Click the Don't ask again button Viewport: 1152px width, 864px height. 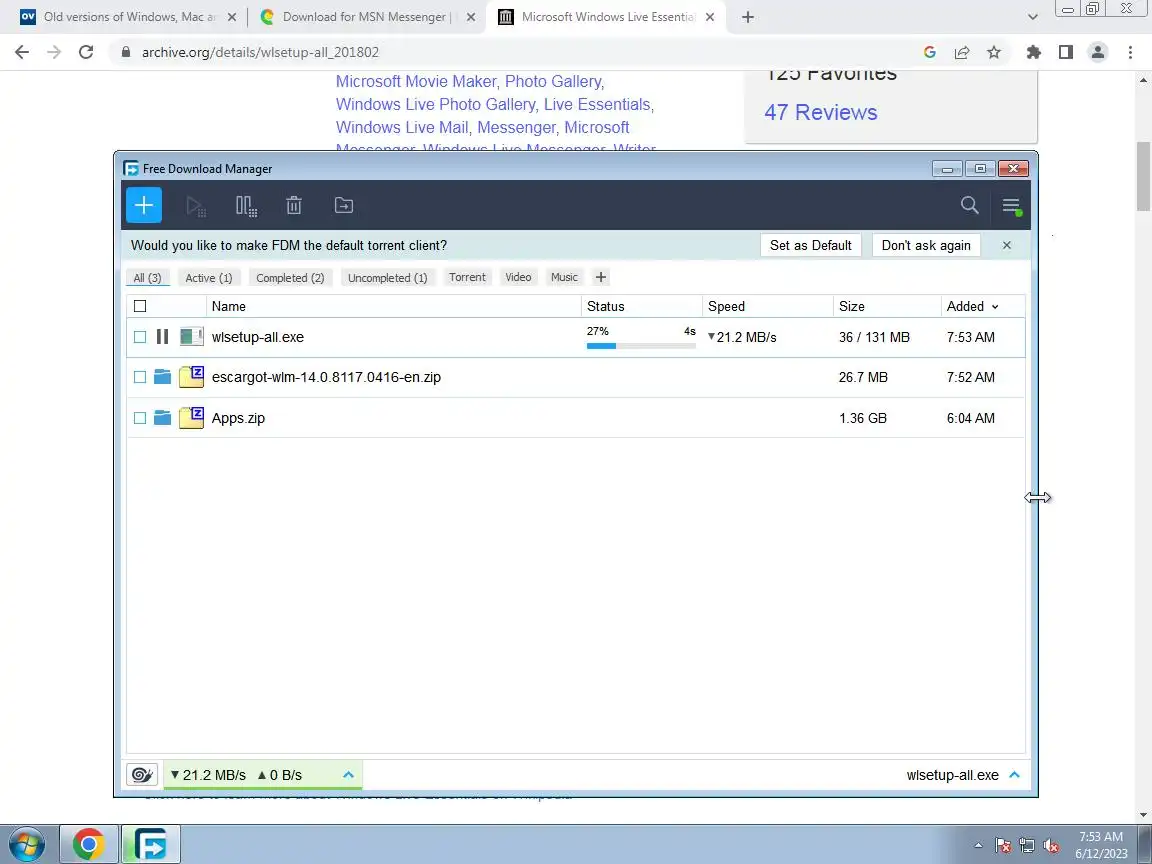coord(926,245)
